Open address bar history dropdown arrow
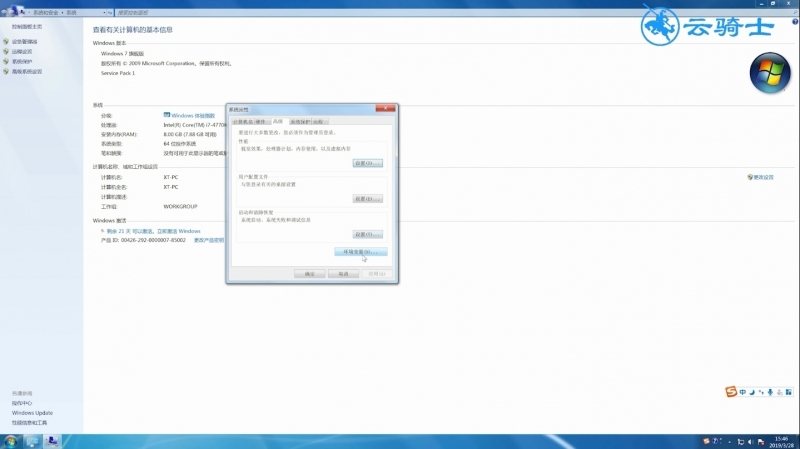 pos(104,13)
